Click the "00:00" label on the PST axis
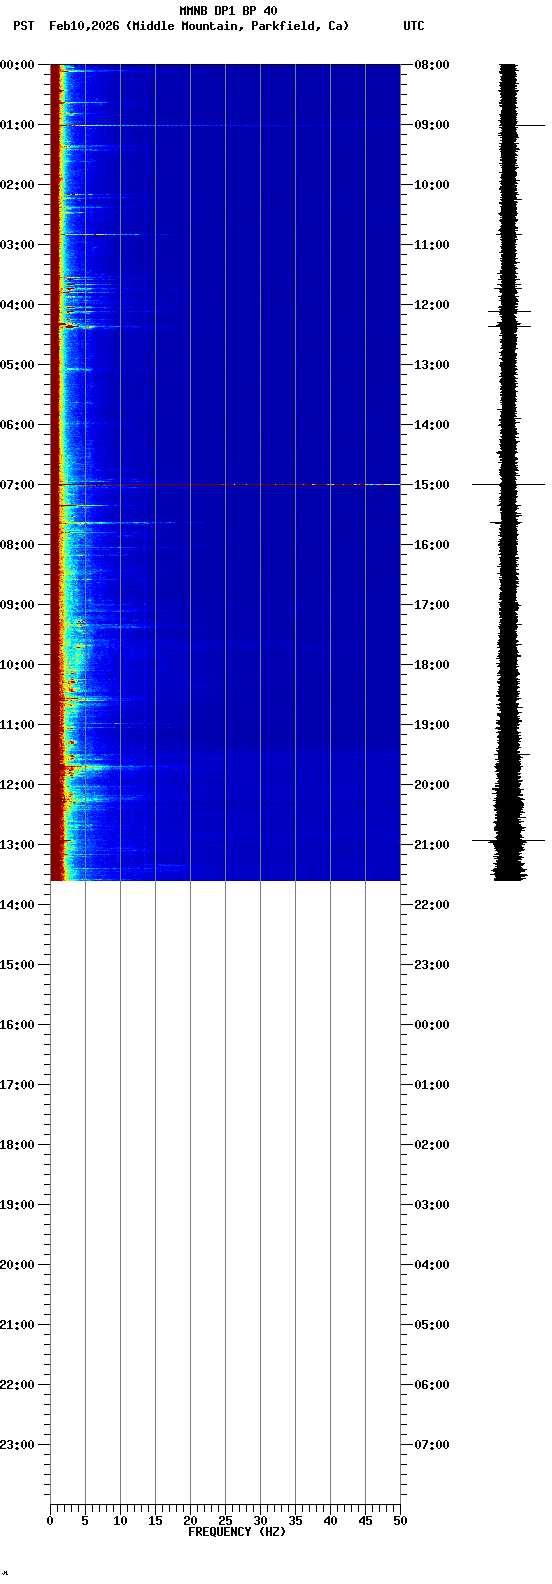552x1584 pixels. coord(17,65)
